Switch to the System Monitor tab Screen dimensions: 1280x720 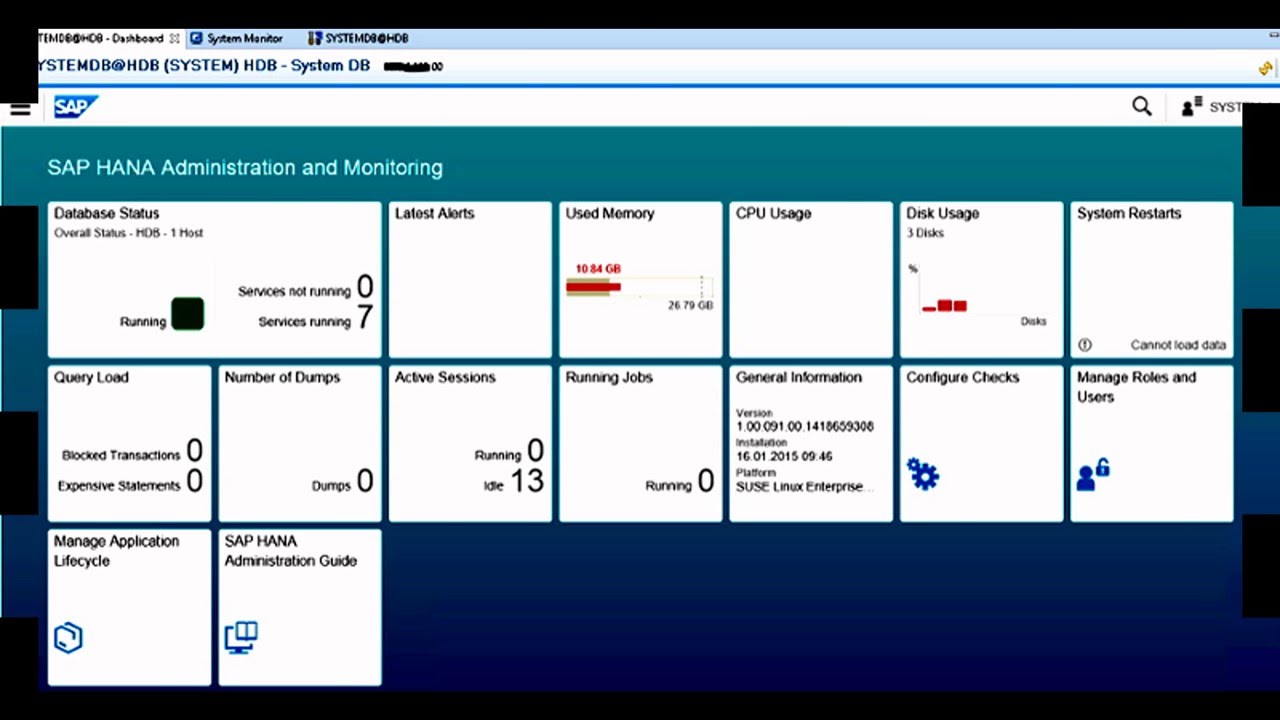point(237,38)
